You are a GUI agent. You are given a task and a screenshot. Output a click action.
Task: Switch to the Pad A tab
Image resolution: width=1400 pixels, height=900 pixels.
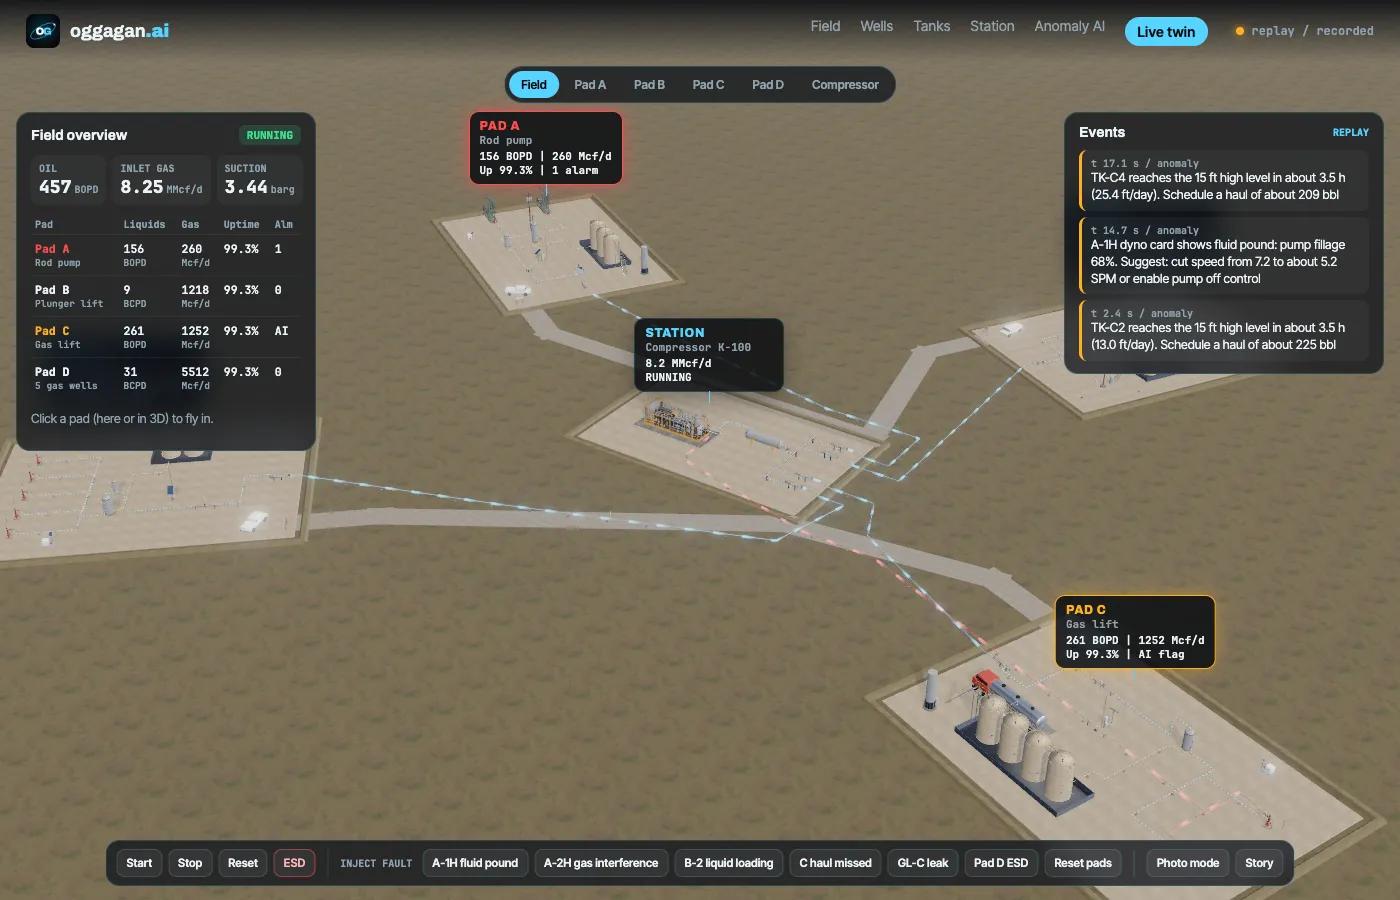(x=590, y=85)
